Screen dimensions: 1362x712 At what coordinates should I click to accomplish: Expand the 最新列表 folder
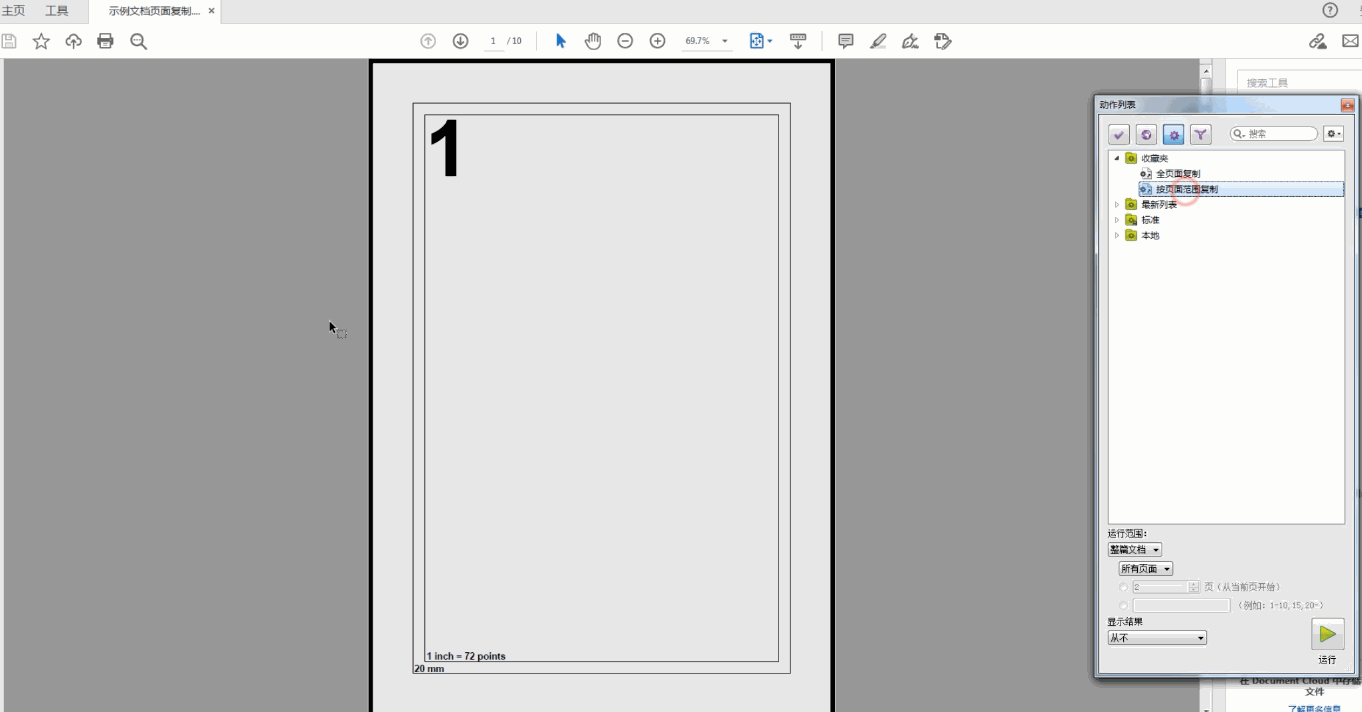pos(1117,205)
